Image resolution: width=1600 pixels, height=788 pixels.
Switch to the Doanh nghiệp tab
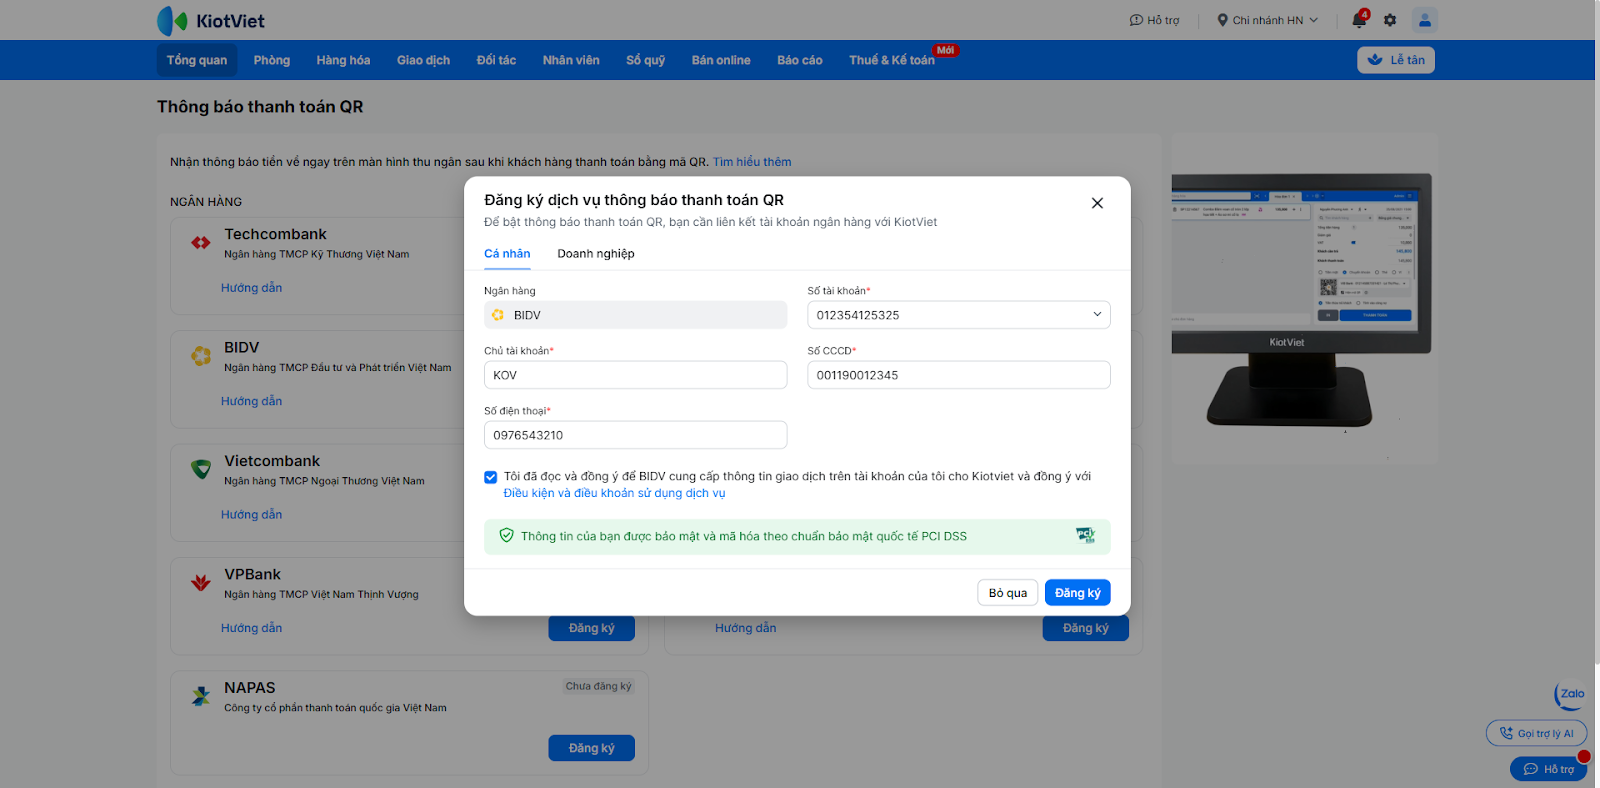click(x=596, y=254)
